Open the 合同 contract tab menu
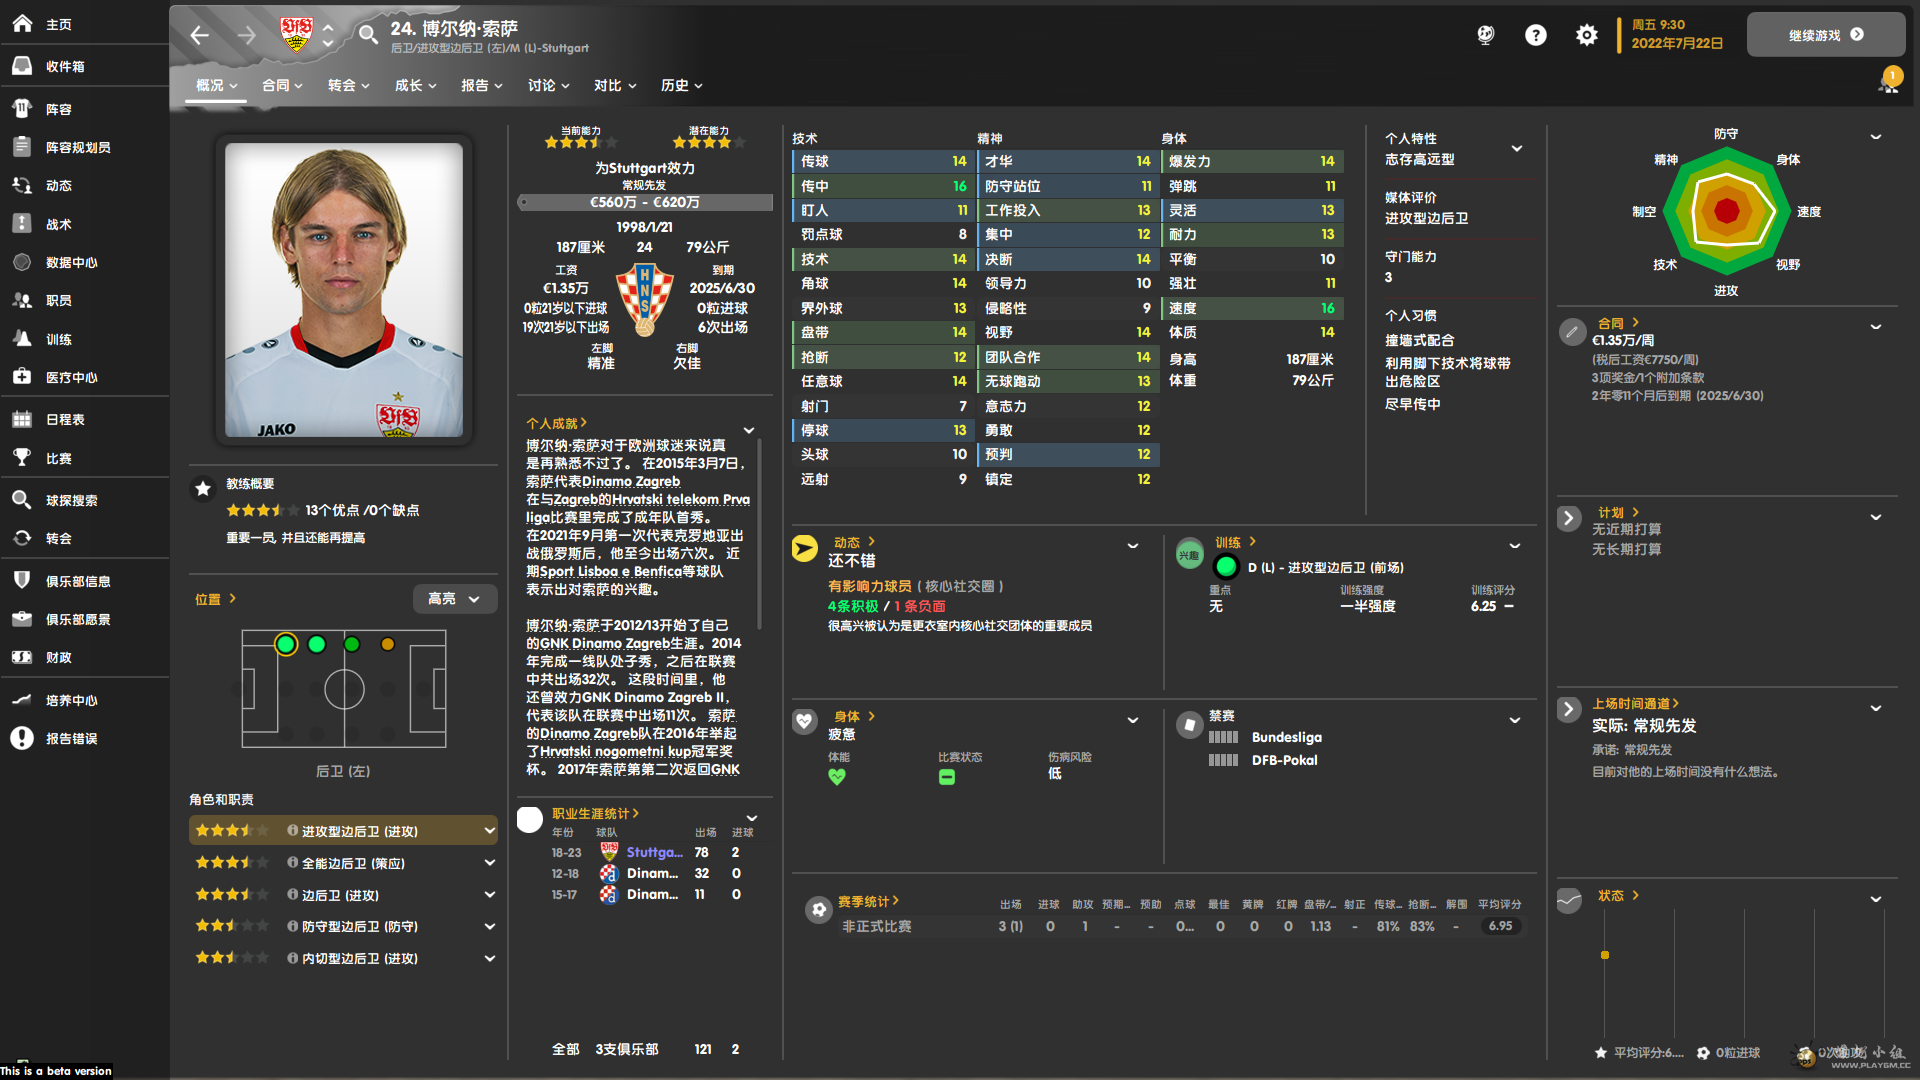Image resolution: width=1920 pixels, height=1080 pixels. tap(282, 86)
